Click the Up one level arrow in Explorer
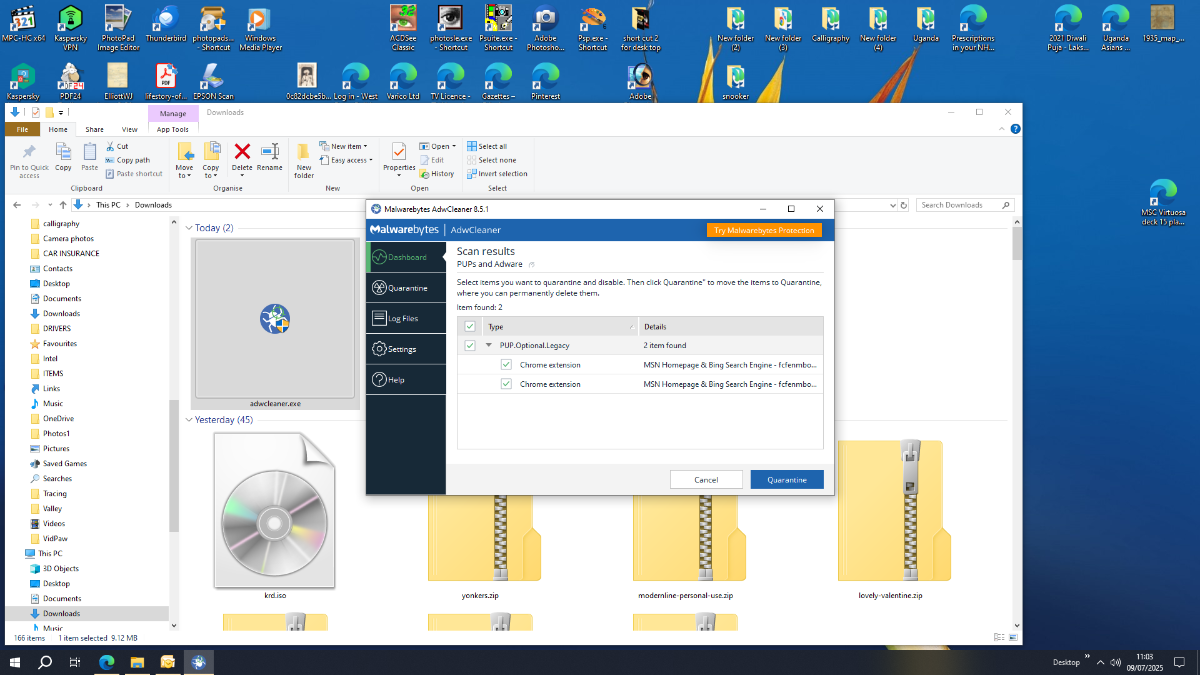The height and width of the screenshot is (675, 1200). [63, 205]
